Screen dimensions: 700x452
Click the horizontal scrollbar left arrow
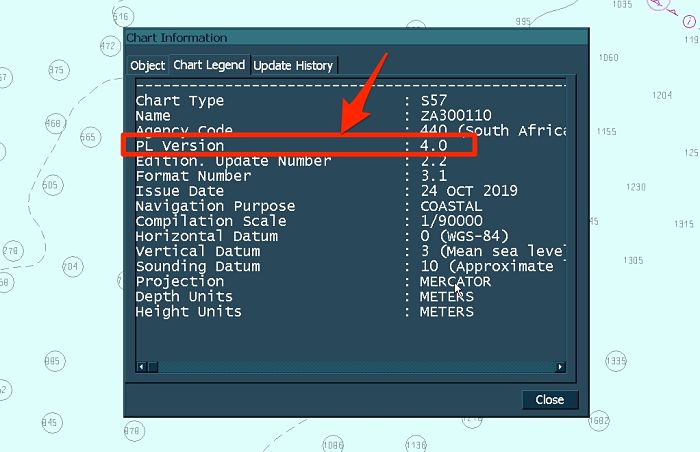pyautogui.click(x=140, y=367)
